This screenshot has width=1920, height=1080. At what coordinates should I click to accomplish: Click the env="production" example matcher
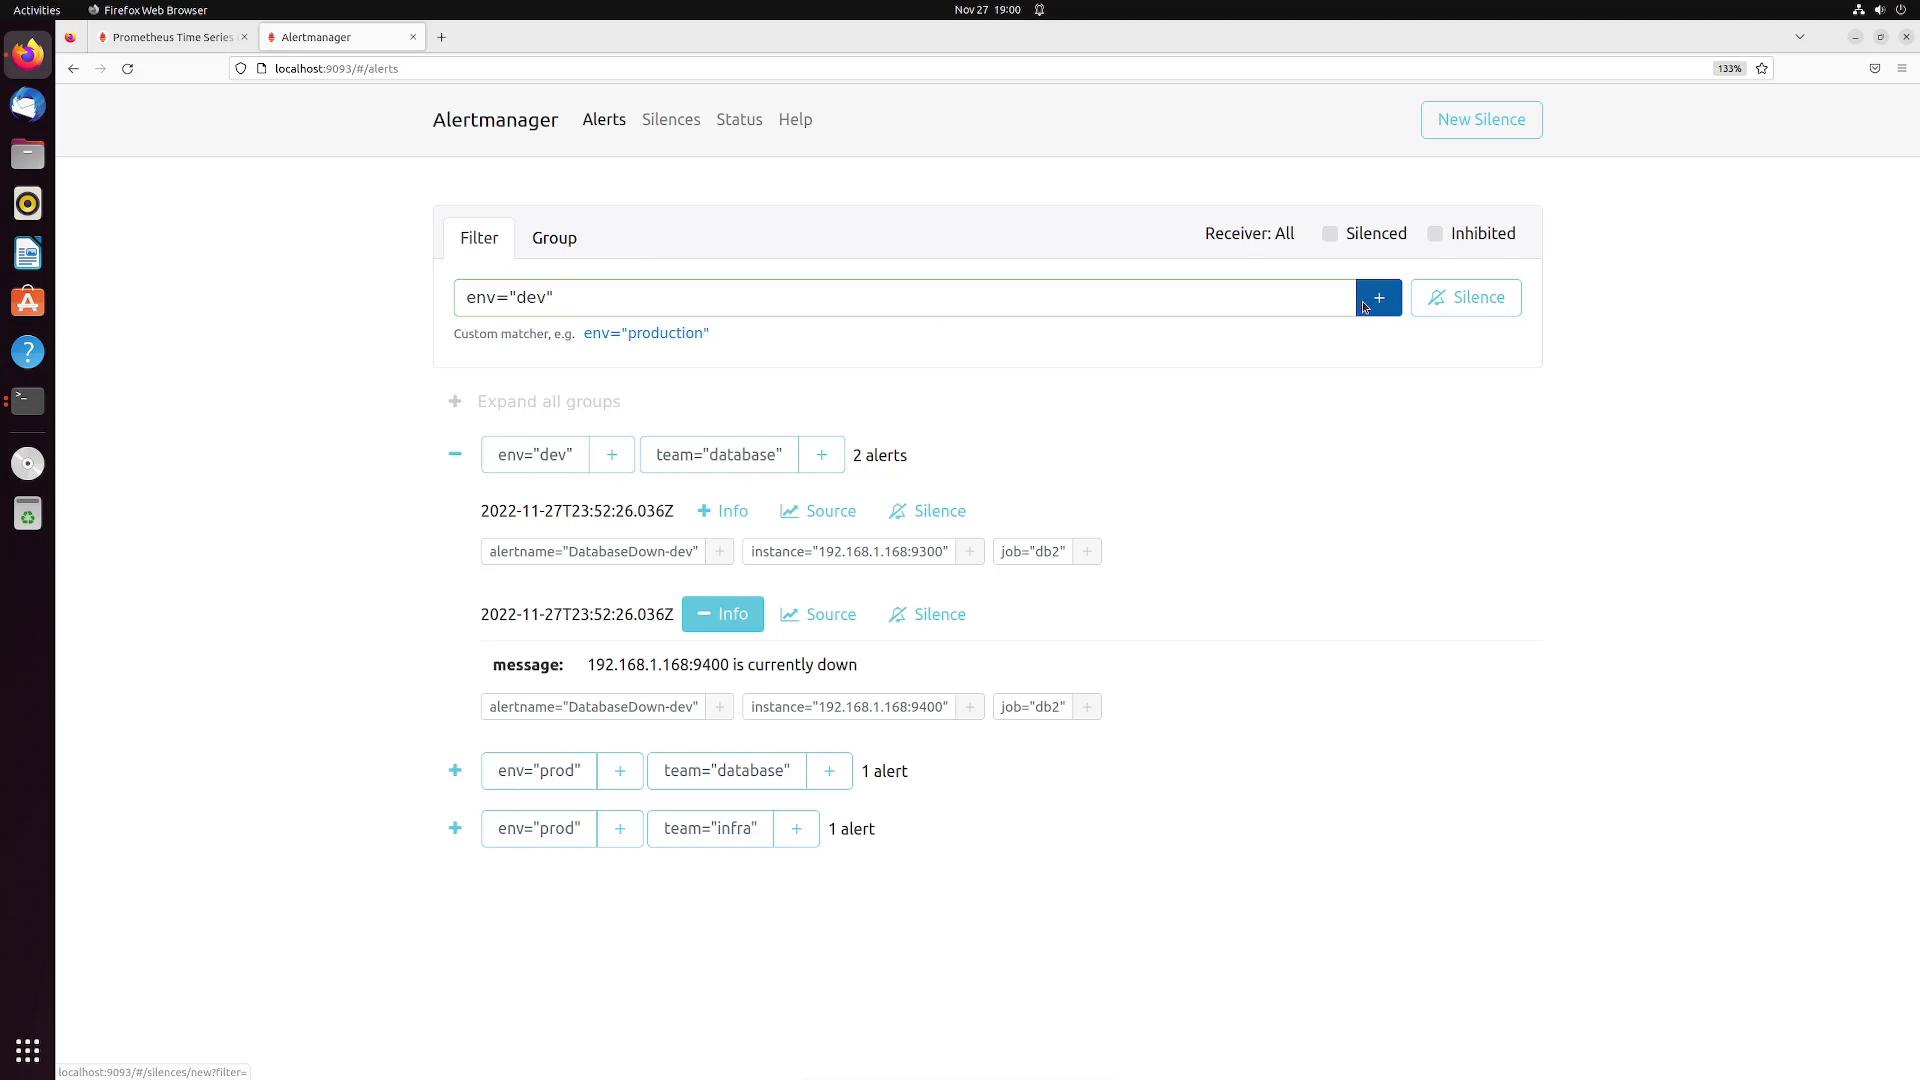(x=646, y=334)
